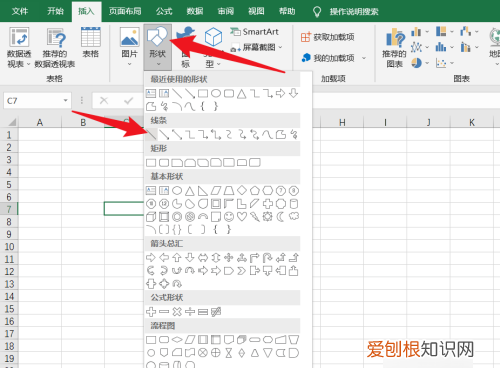Open 推荐的图表 recommended charts
Viewport: 500px width, 368px height.
394,47
